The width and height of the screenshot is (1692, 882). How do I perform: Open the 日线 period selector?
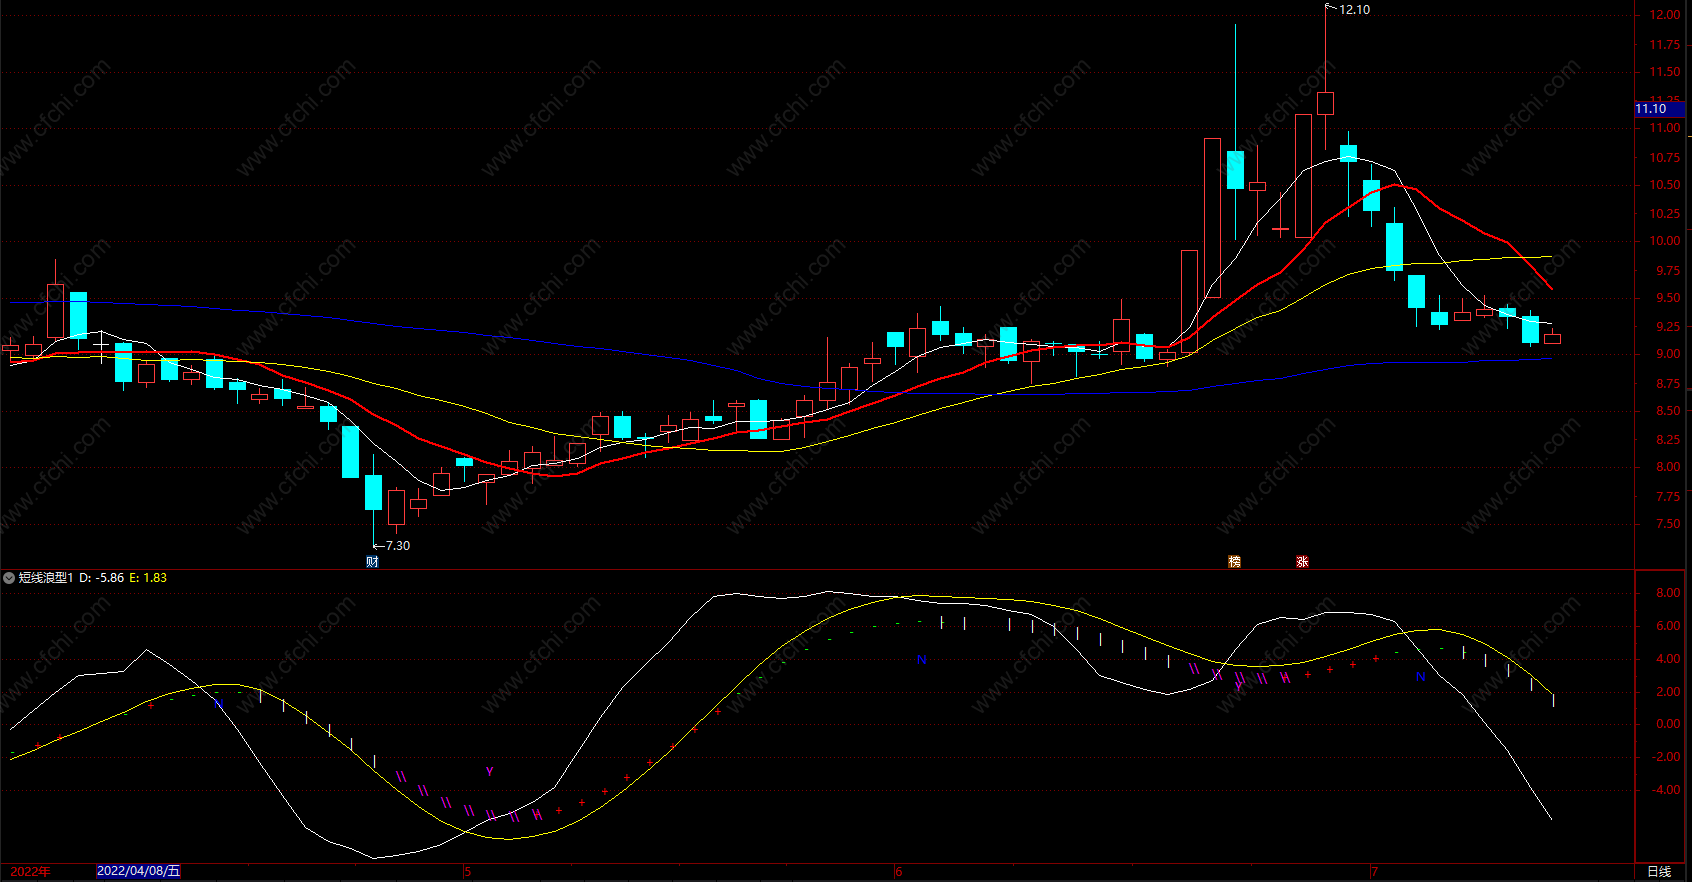[1659, 872]
